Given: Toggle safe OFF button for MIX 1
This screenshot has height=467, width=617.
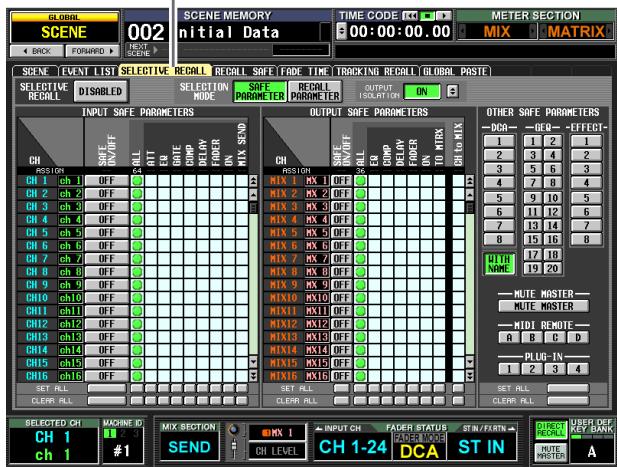Looking at the screenshot, I should [341, 181].
